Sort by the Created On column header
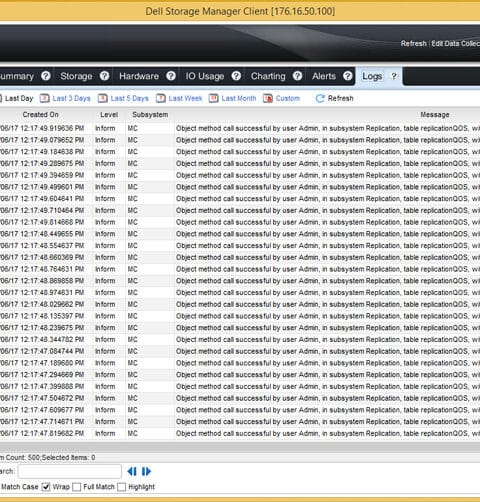The height and width of the screenshot is (502, 480). point(40,115)
